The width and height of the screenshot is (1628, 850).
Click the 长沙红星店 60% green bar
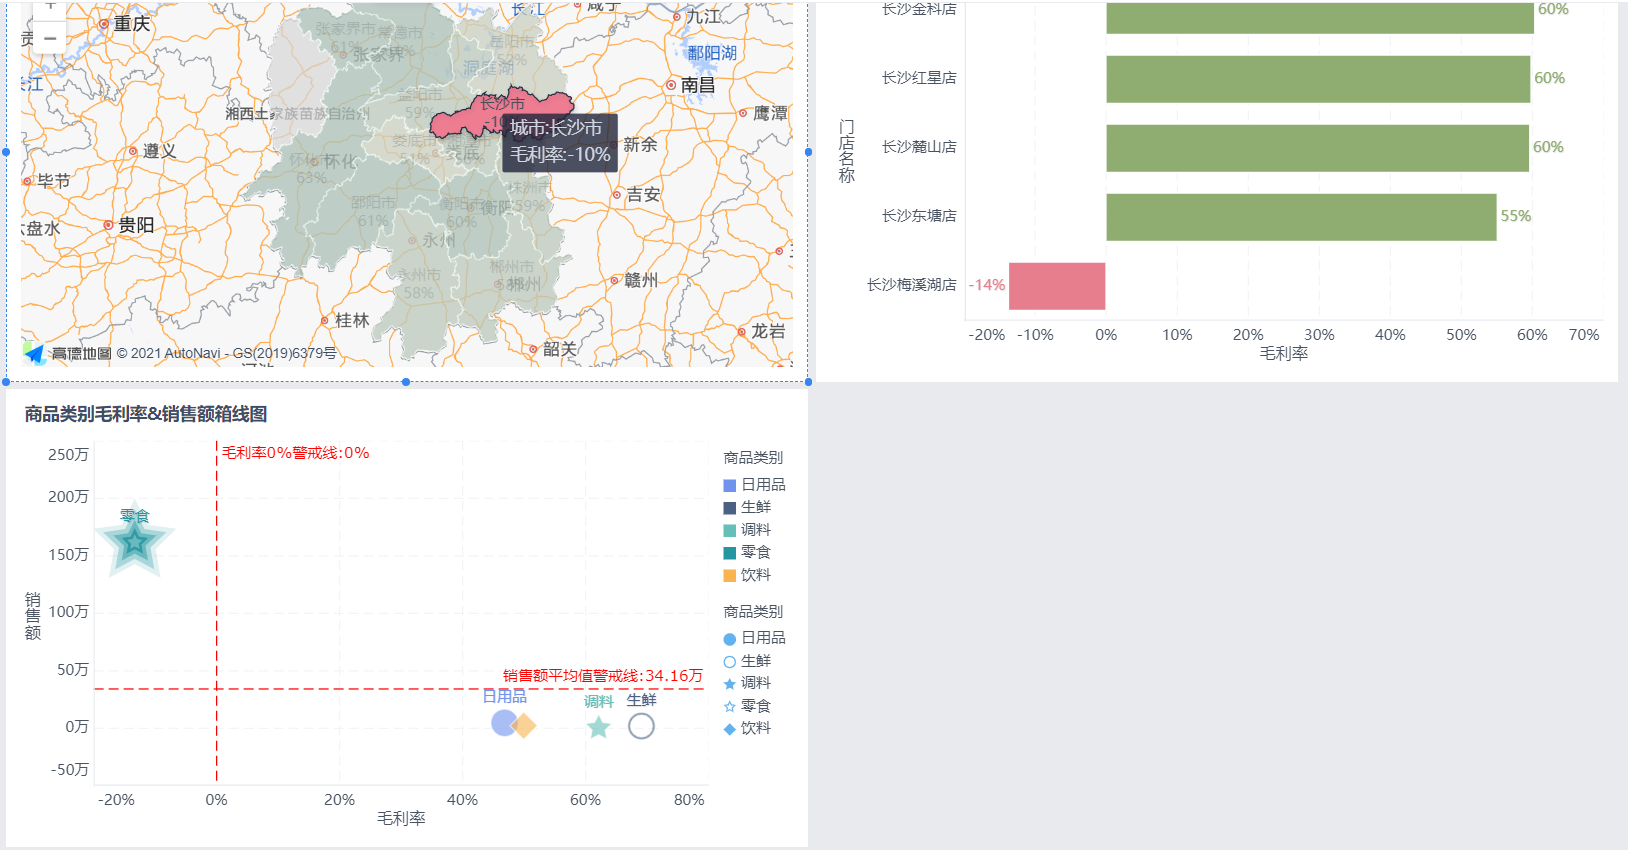point(1318,79)
